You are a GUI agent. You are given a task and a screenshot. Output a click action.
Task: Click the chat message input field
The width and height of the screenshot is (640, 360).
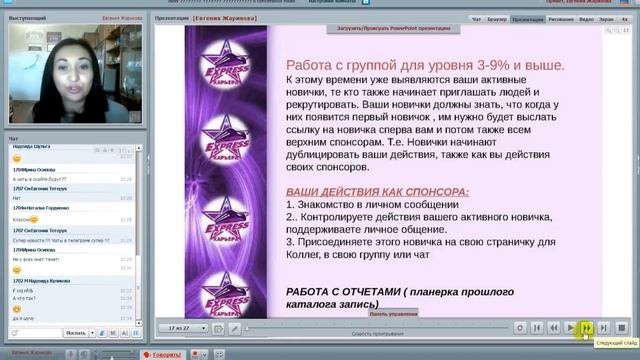pos(36,333)
